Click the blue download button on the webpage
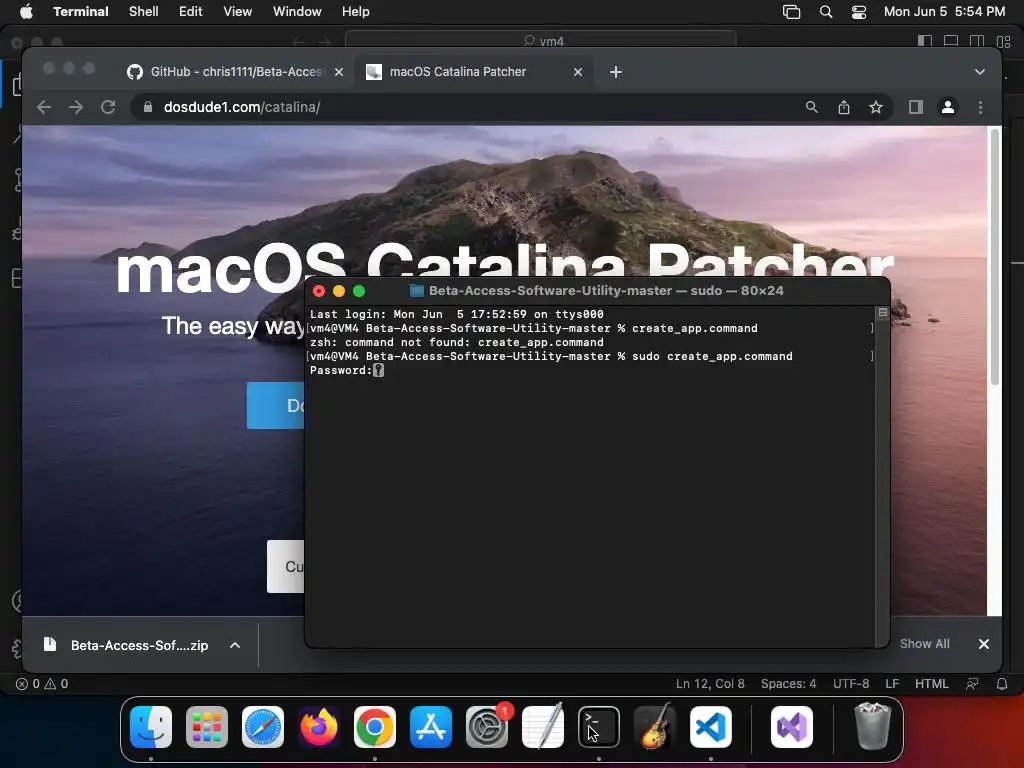Viewport: 1024px width, 768px height. click(276, 406)
